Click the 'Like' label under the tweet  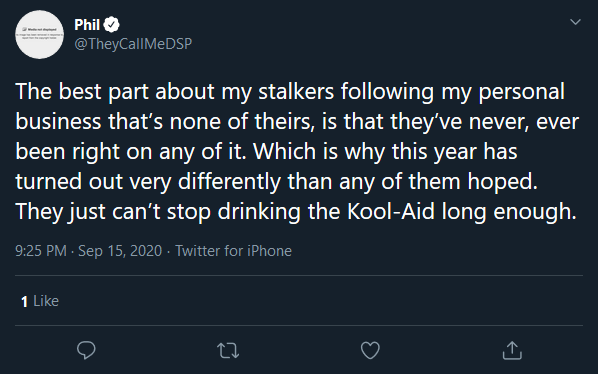tap(46, 301)
